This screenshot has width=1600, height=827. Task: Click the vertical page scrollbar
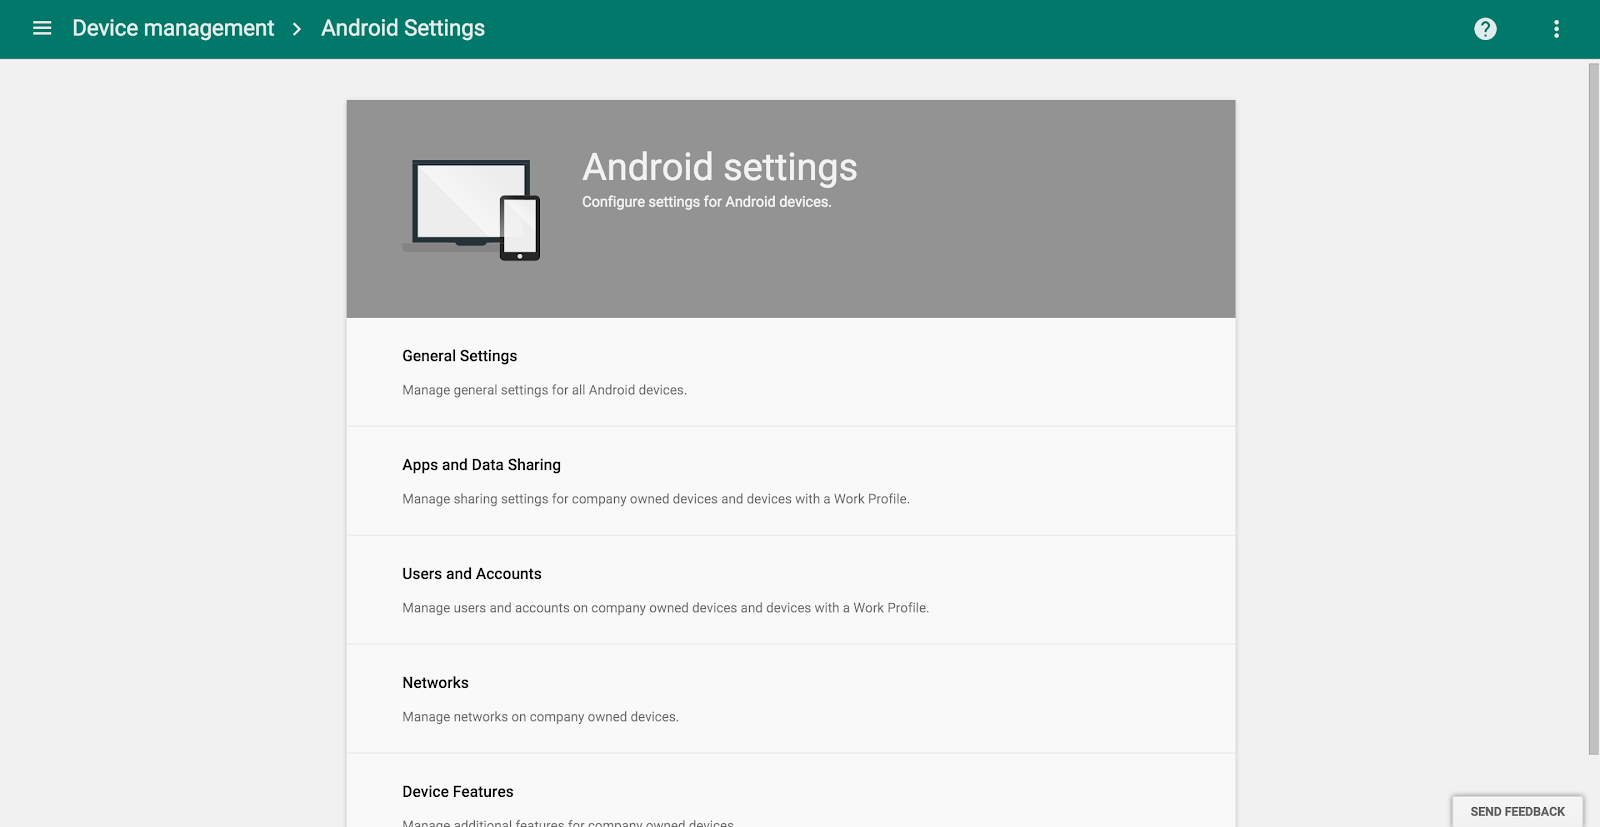pyautogui.click(x=1594, y=408)
